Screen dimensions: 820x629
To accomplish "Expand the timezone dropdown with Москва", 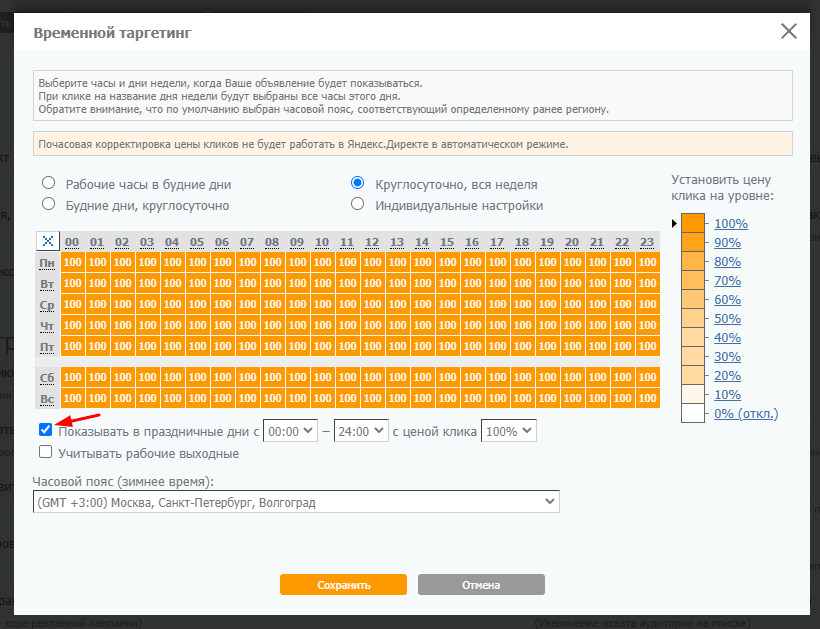I will click(296, 502).
